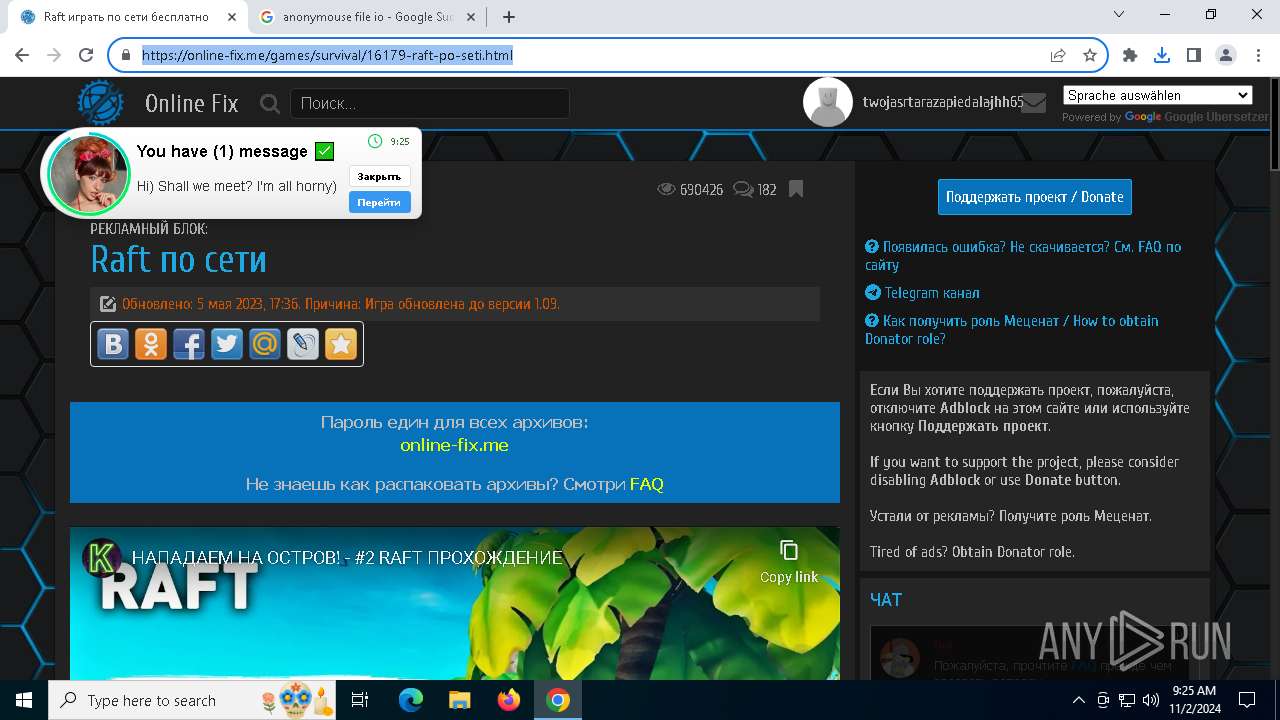Click the video channel K avatar
The width and height of the screenshot is (1280, 720).
point(101,558)
